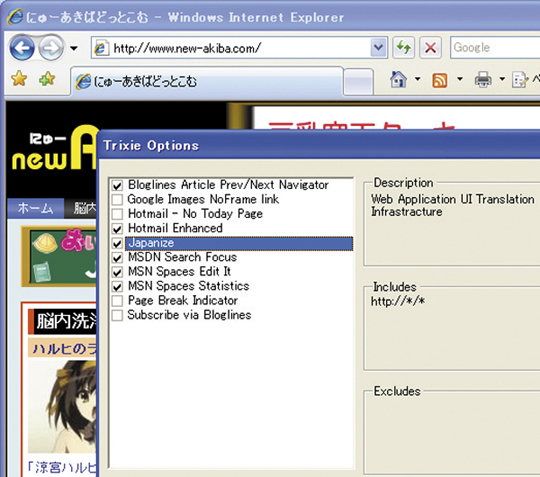Viewport: 540px width, 477px height.
Task: Stop loading with the red X icon
Action: [x=430, y=48]
